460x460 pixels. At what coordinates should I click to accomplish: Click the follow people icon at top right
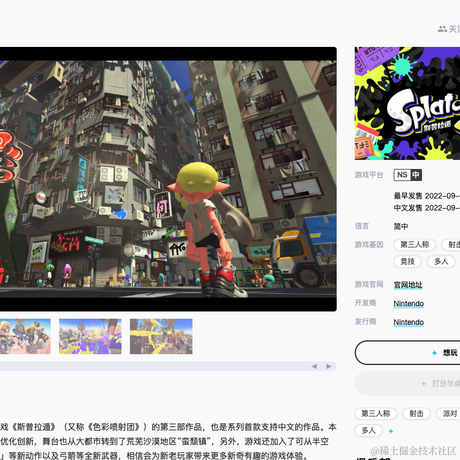pyautogui.click(x=442, y=29)
